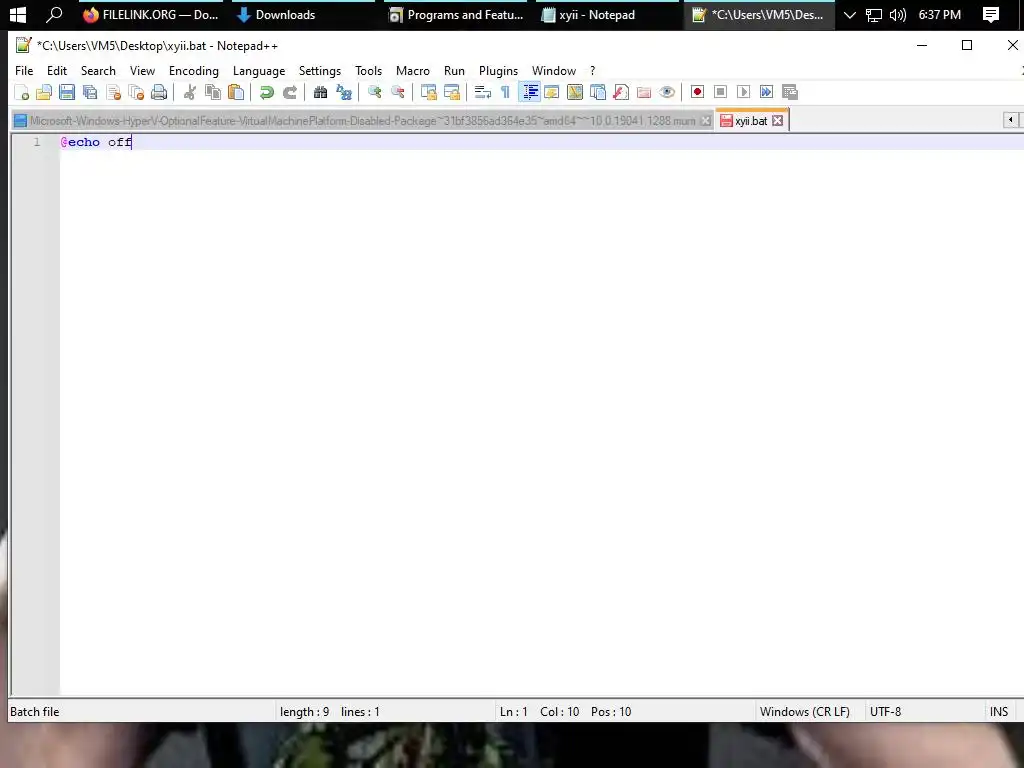Open the Settings menu
Screen dimensions: 1024x768
click(x=320, y=71)
